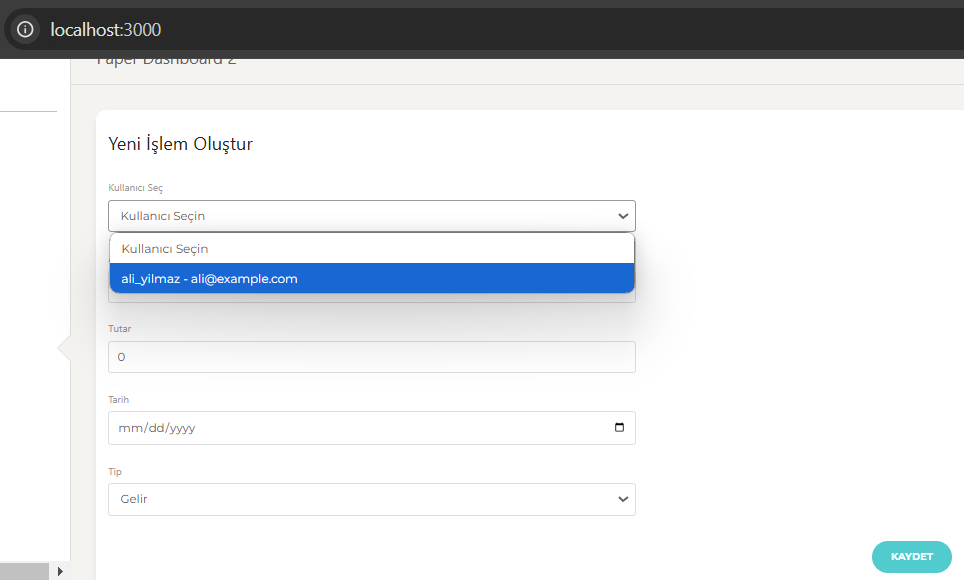Image resolution: width=964 pixels, height=580 pixels.
Task: Click the mm/dd/yyyy date input
Action: 300,428
